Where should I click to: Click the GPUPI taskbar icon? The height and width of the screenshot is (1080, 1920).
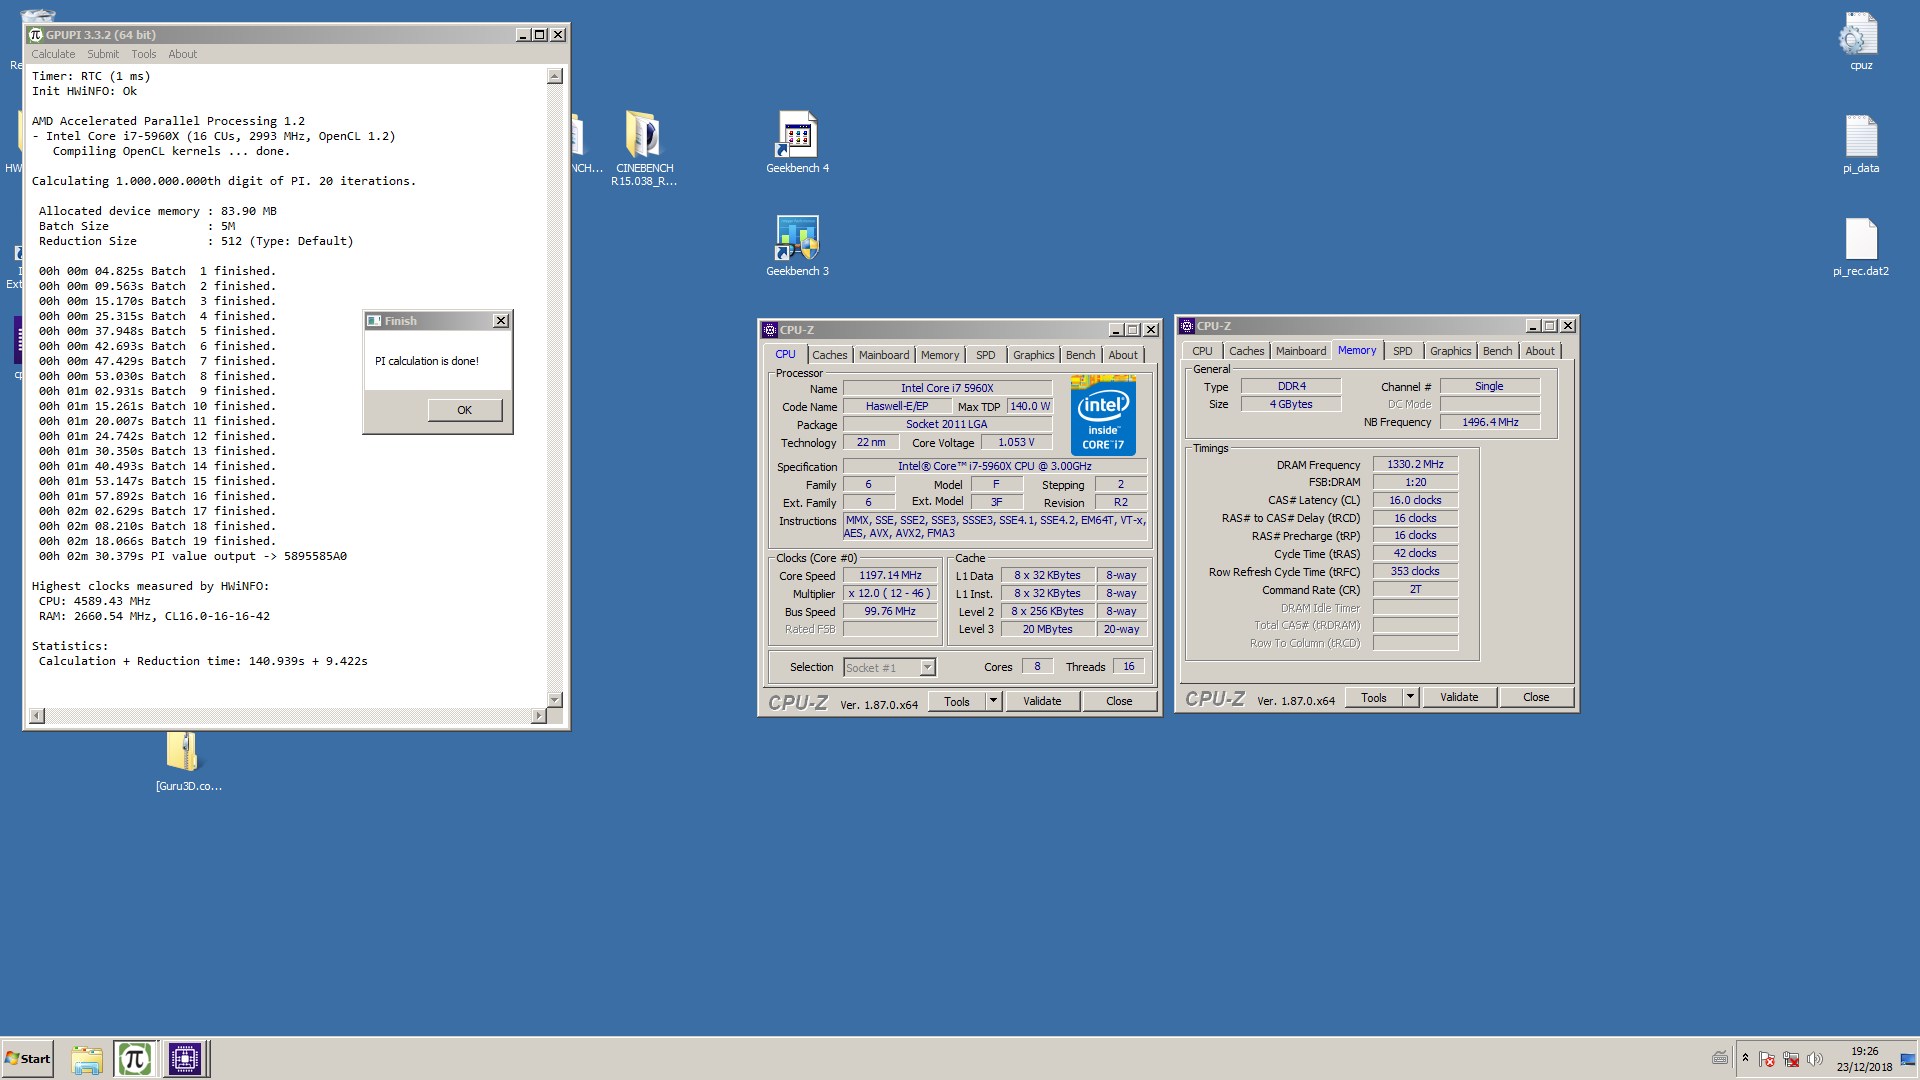134,1058
